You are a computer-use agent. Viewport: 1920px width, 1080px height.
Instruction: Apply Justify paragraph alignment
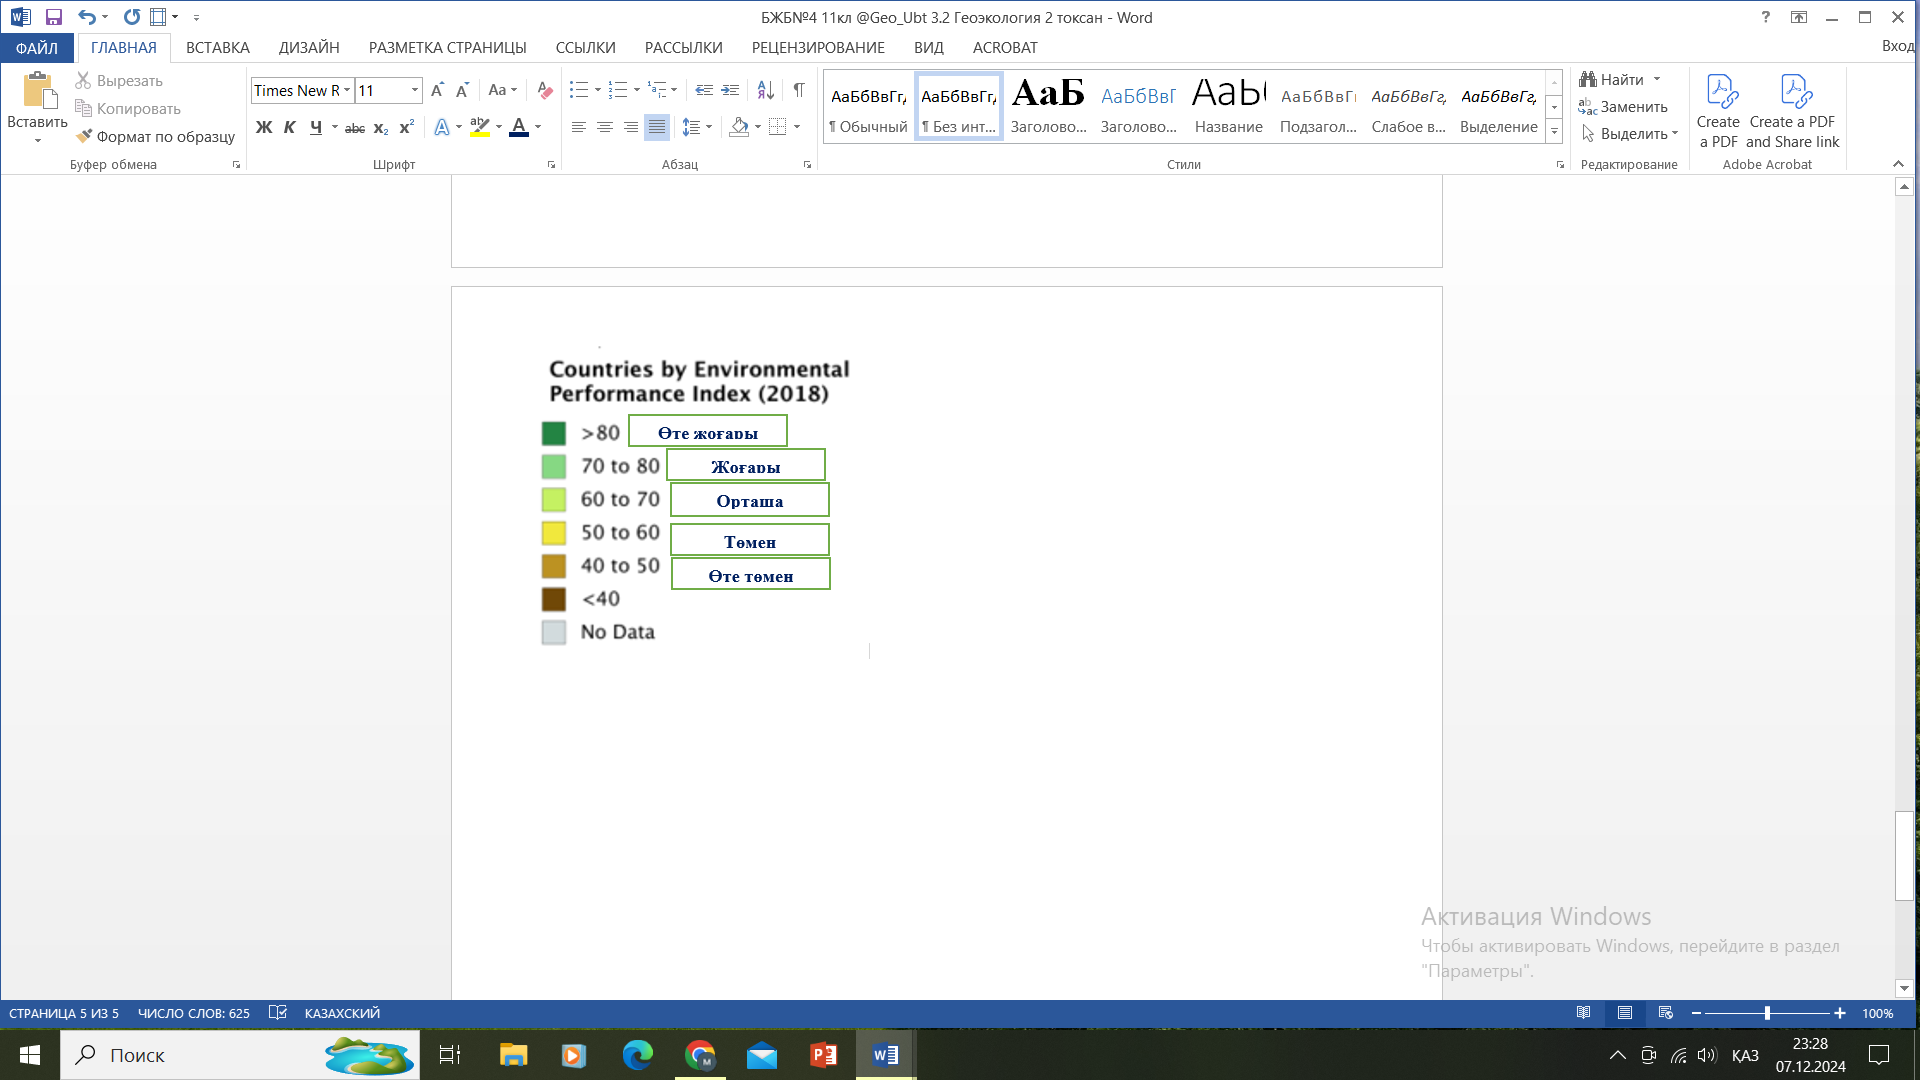(x=657, y=127)
